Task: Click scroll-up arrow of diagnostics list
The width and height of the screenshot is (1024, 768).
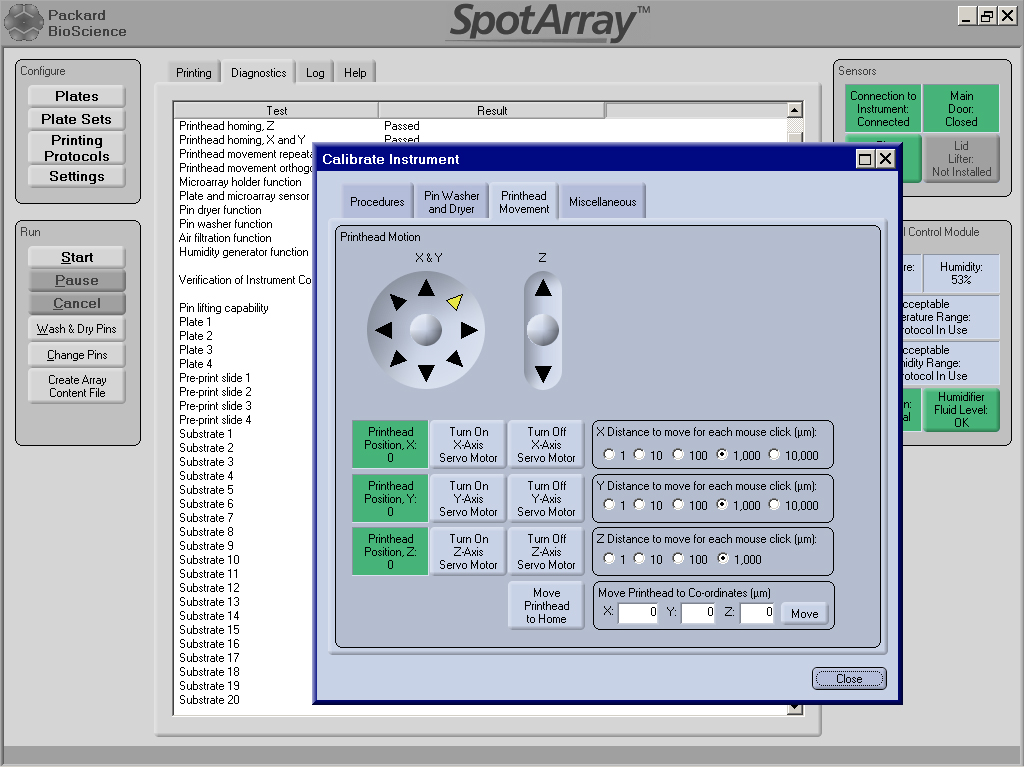Action: pyautogui.click(x=795, y=110)
